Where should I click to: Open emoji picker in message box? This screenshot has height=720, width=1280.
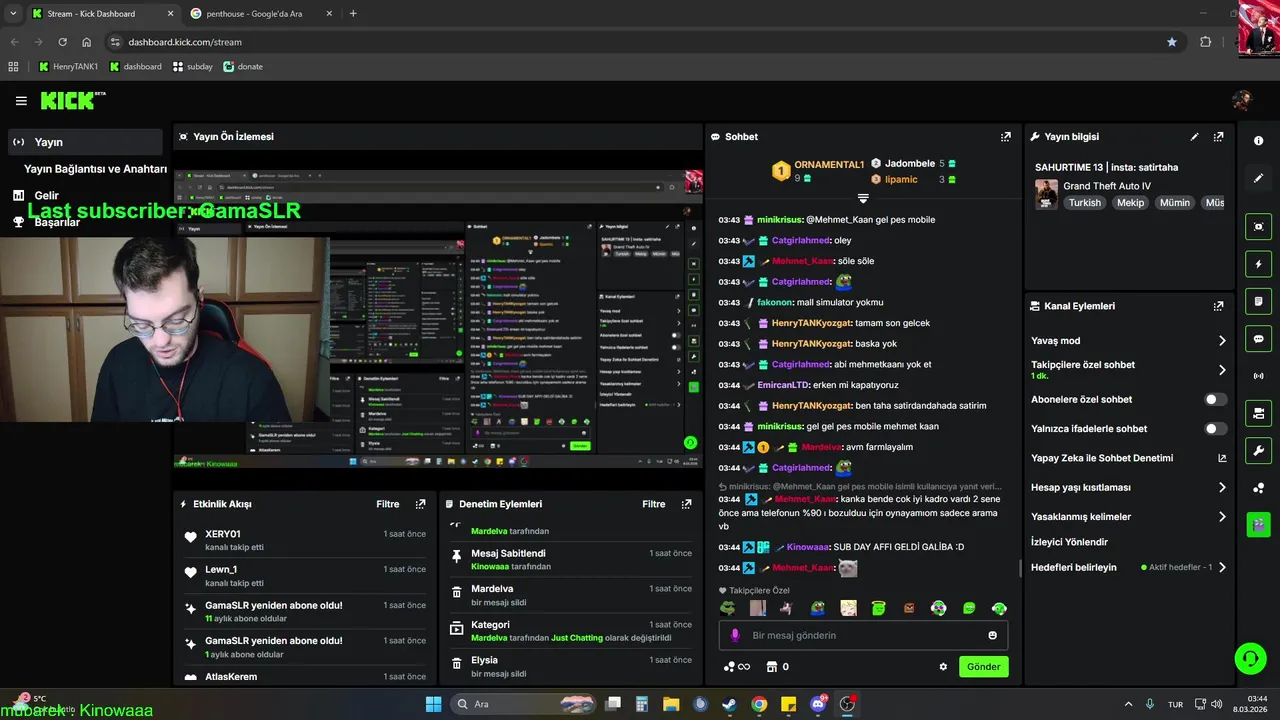pyautogui.click(x=992, y=635)
